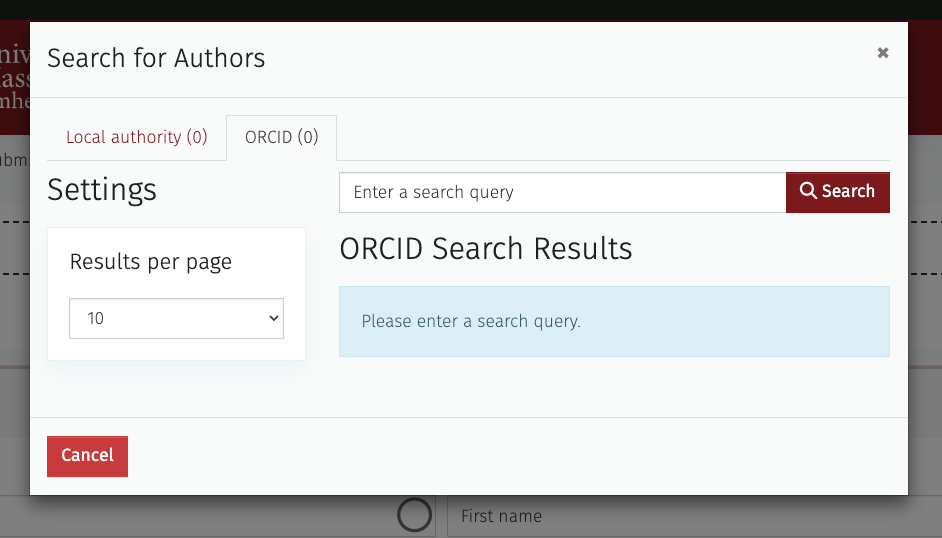
Task: Expand options via the dropdown chevron arrow
Action: coord(273,318)
